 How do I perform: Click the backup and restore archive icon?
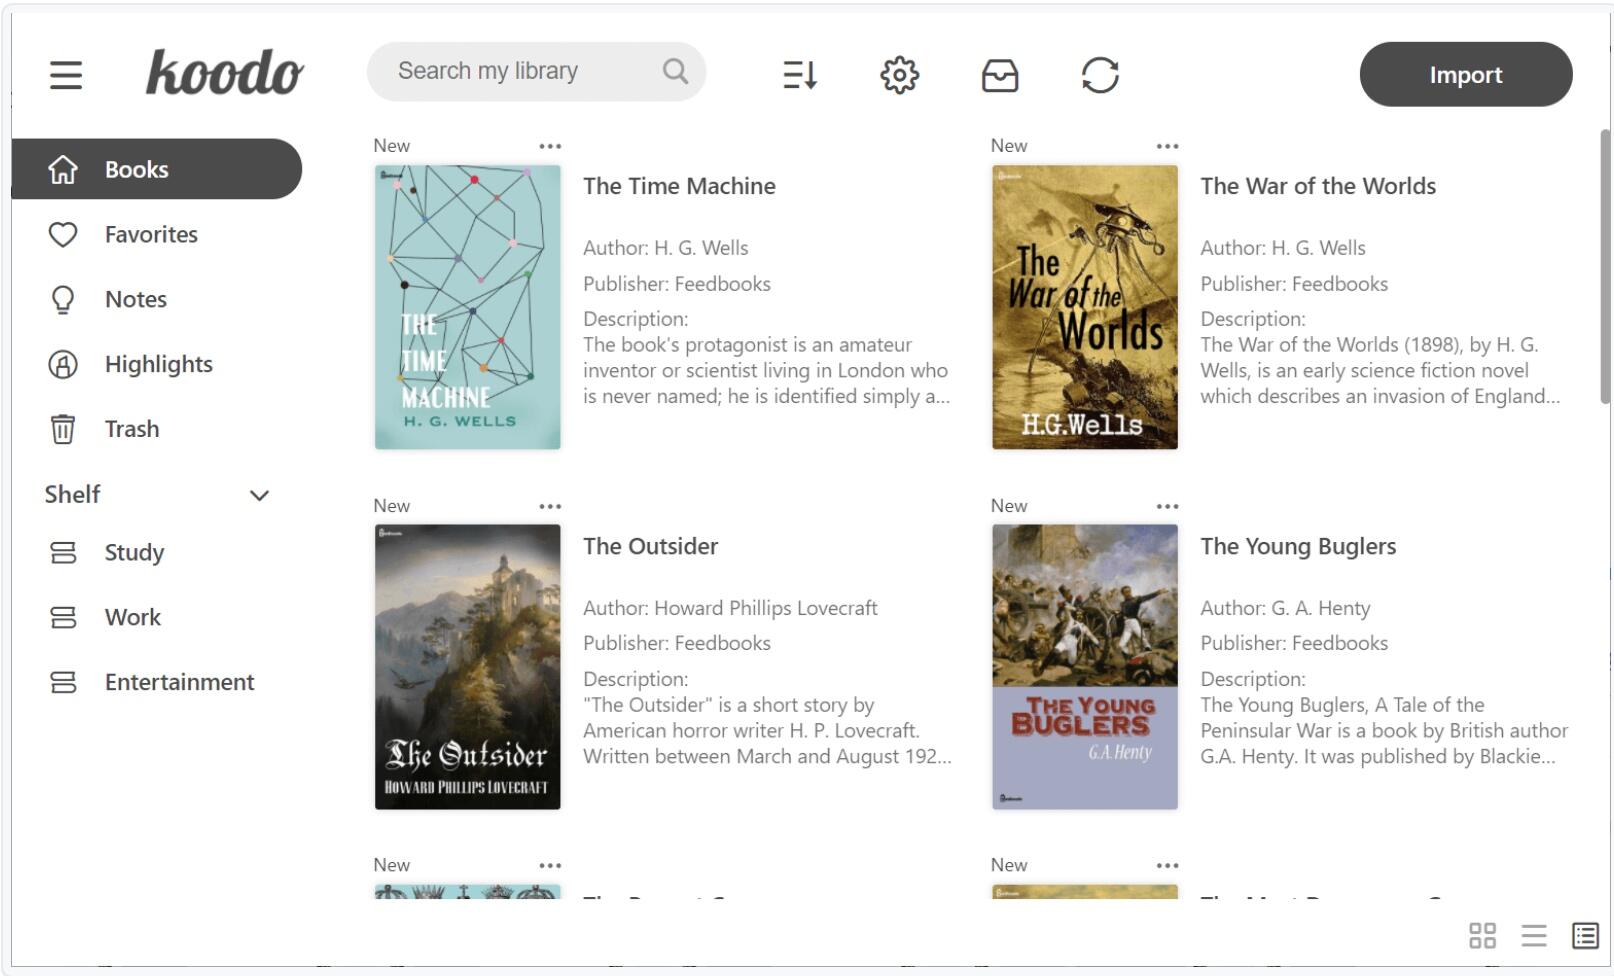[1000, 75]
